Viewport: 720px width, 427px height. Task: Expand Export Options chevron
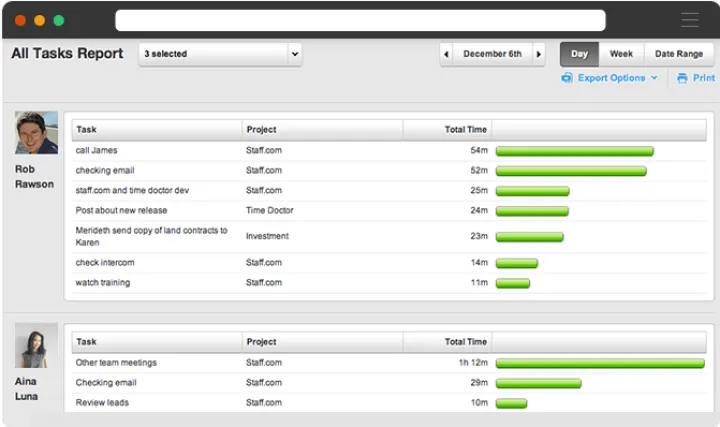coord(654,78)
